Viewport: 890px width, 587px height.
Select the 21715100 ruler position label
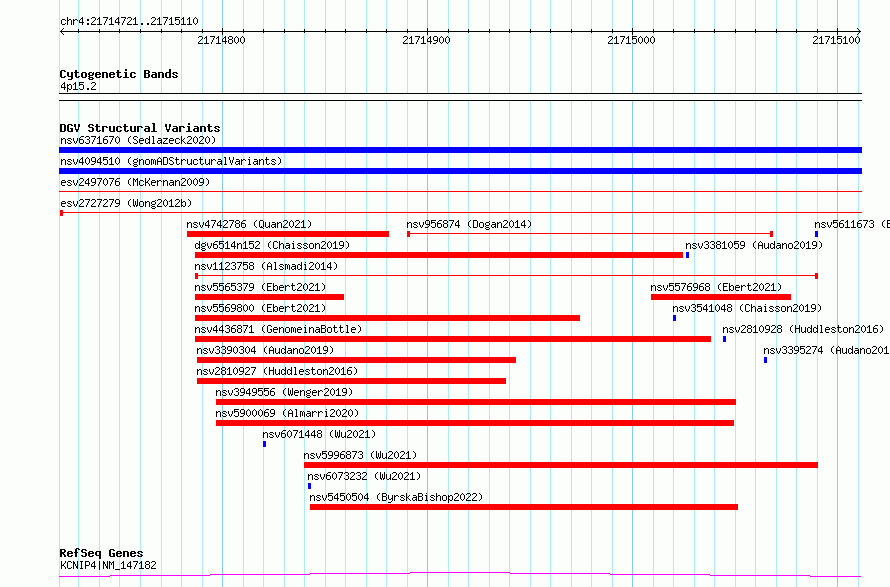click(837, 40)
